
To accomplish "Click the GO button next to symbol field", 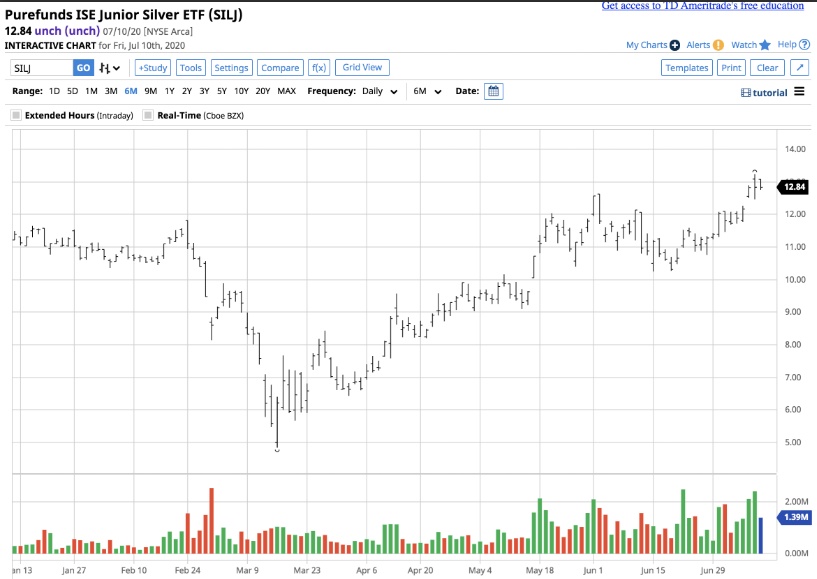I will click(83, 68).
